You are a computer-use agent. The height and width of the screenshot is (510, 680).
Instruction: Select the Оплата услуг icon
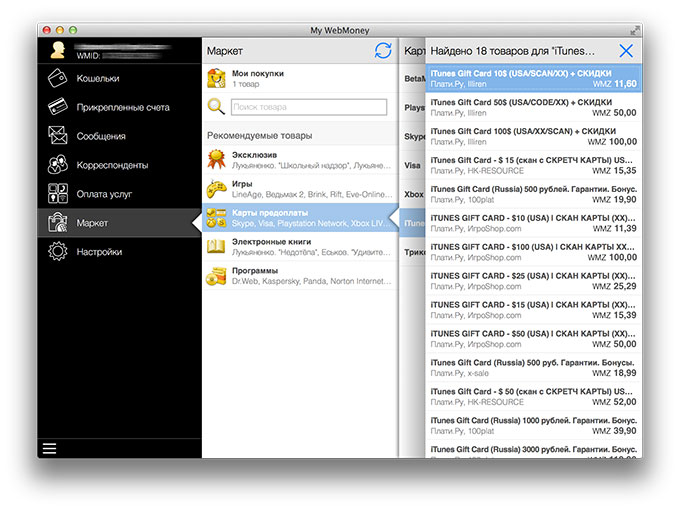(x=57, y=194)
